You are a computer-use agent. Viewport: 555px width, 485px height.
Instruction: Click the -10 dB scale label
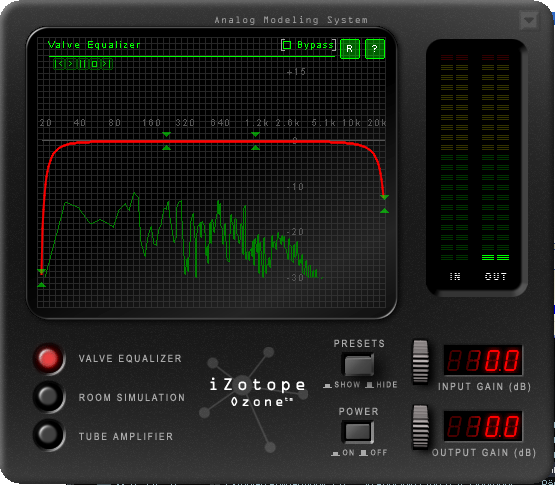(x=295, y=187)
